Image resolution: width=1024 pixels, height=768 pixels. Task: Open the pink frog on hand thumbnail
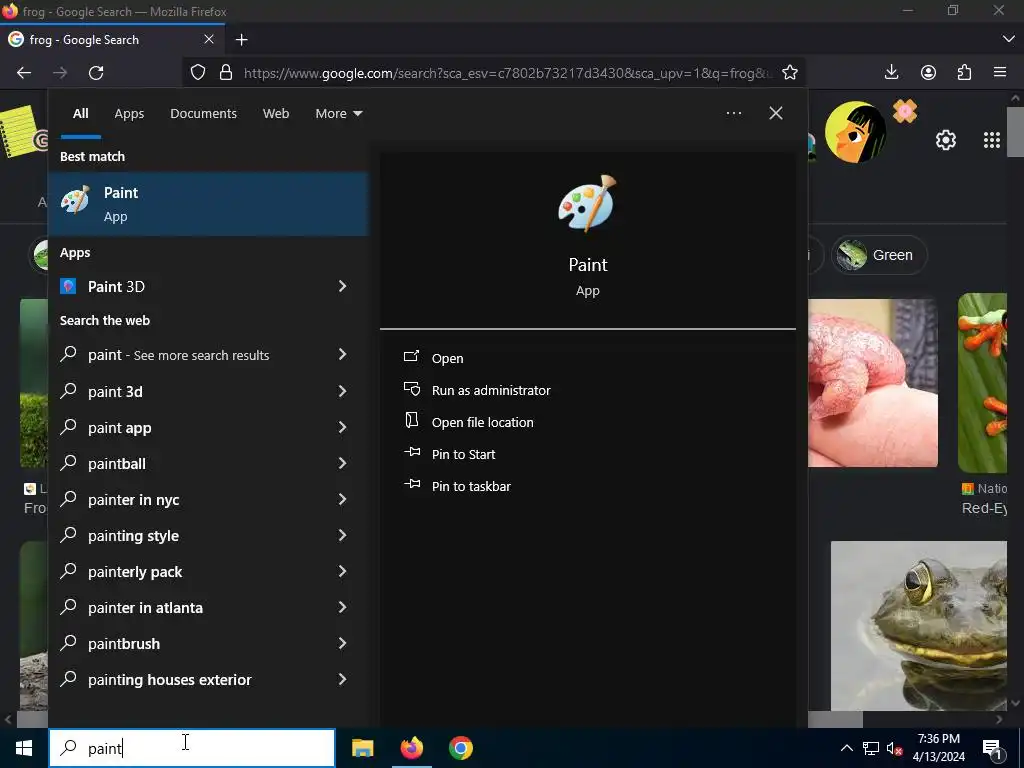[872, 383]
